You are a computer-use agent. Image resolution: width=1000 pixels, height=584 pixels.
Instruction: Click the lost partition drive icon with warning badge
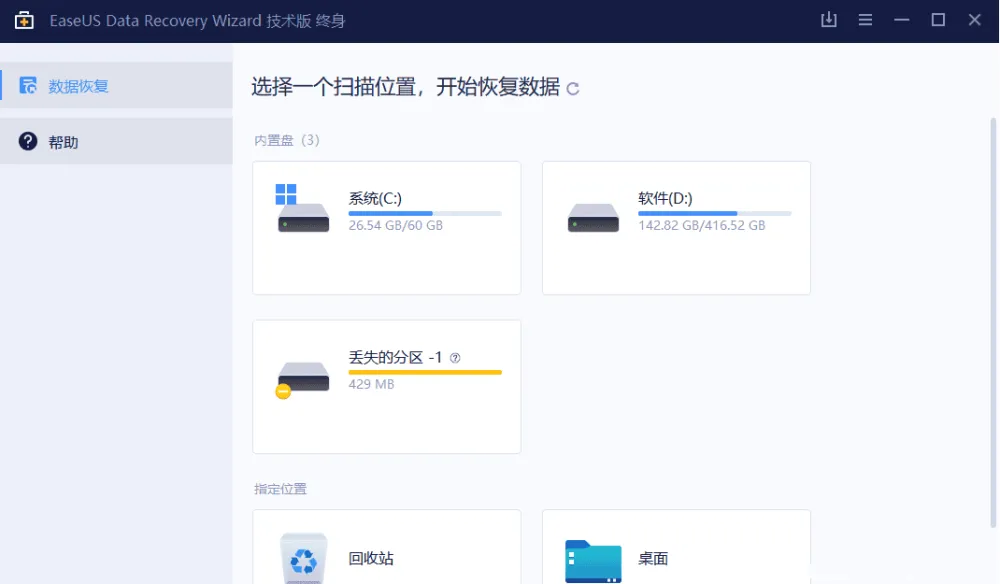click(302, 378)
